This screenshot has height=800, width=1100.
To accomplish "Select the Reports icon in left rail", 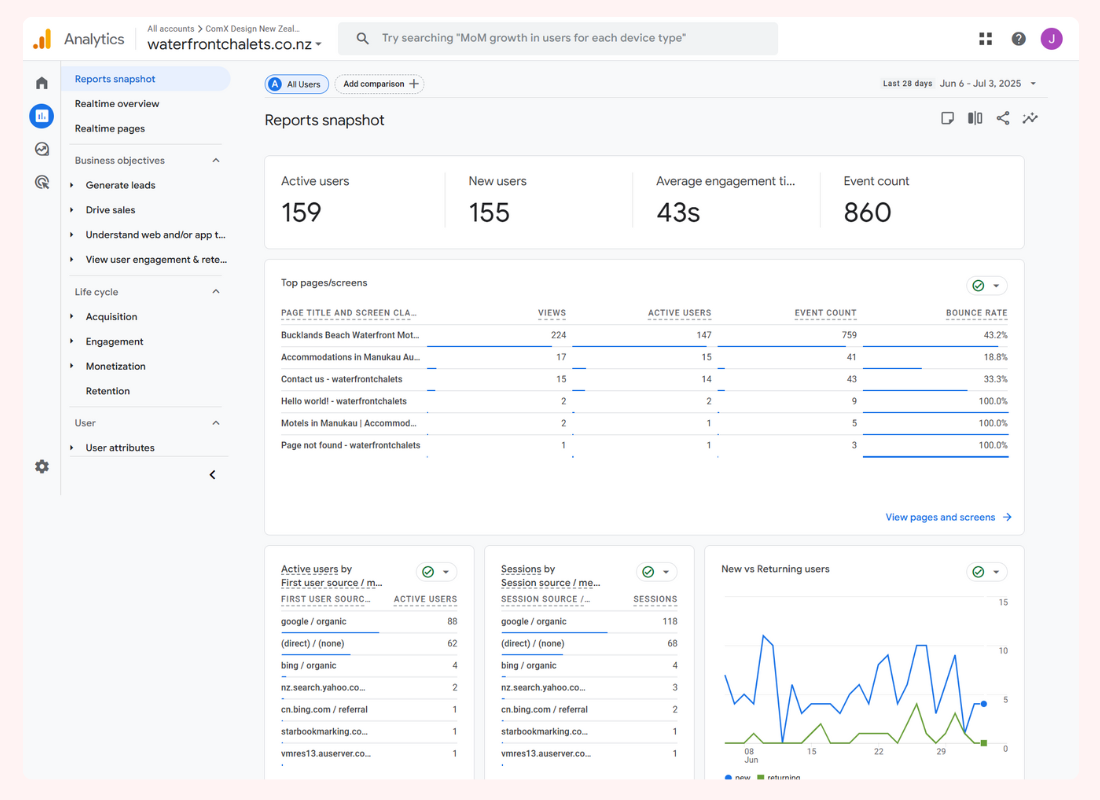I will 42,116.
